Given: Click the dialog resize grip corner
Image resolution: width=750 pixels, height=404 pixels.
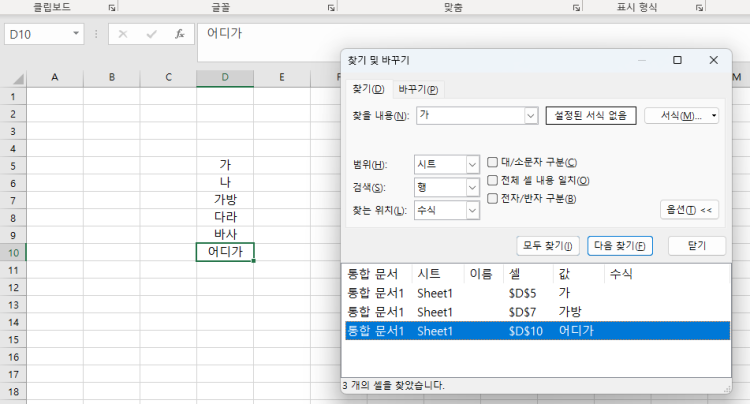Looking at the screenshot, I should coord(727,389).
